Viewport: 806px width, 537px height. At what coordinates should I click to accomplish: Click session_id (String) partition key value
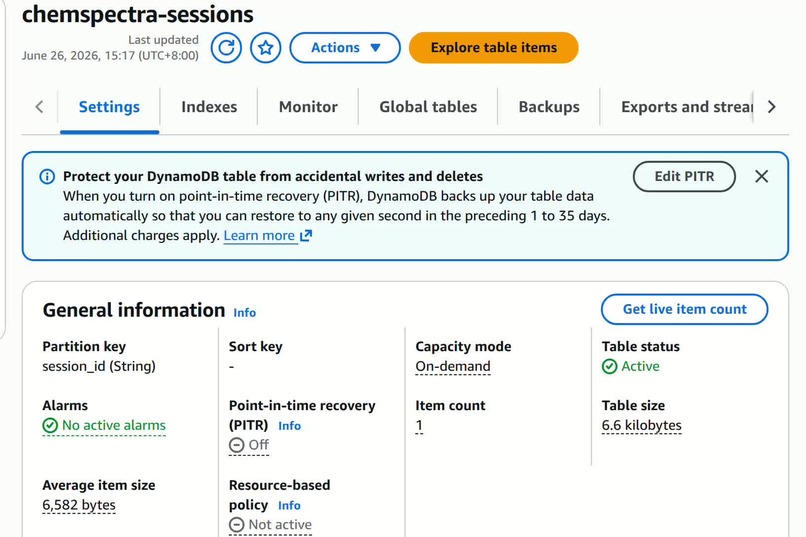click(99, 366)
